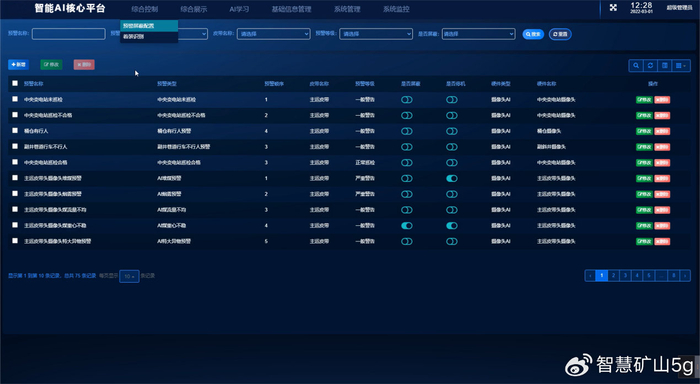
Task: Click the 预警名称 text input field
Action: (69, 34)
